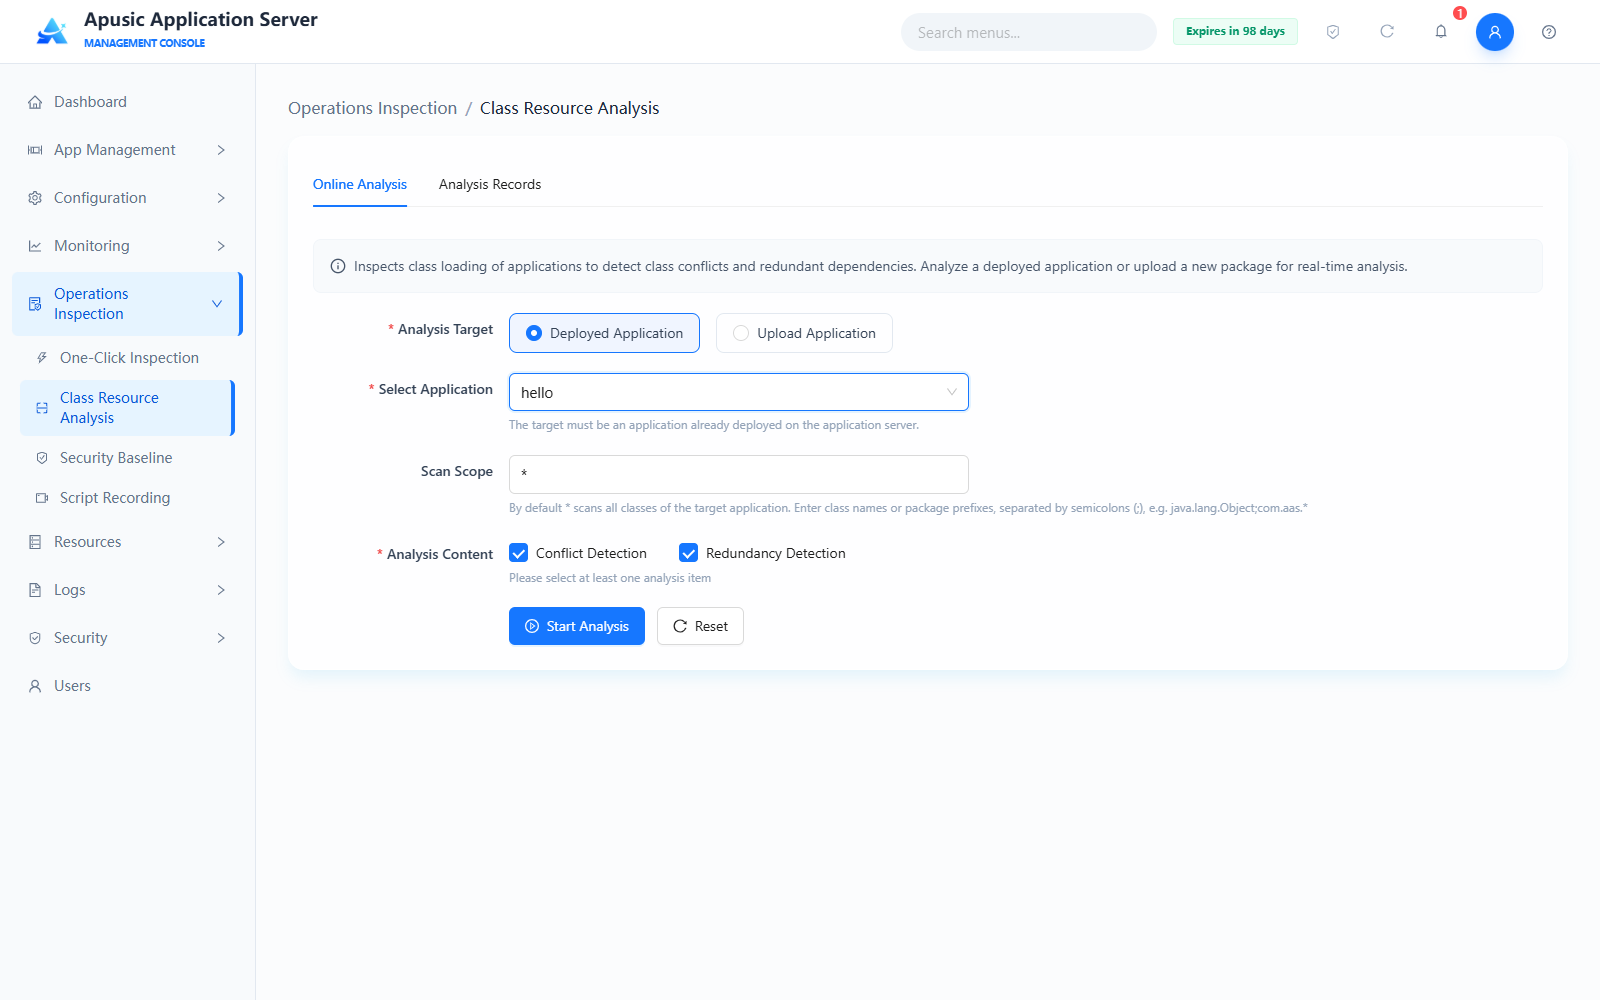Click the Security Baseline shield icon
Image resolution: width=1600 pixels, height=1000 pixels.
pos(42,458)
